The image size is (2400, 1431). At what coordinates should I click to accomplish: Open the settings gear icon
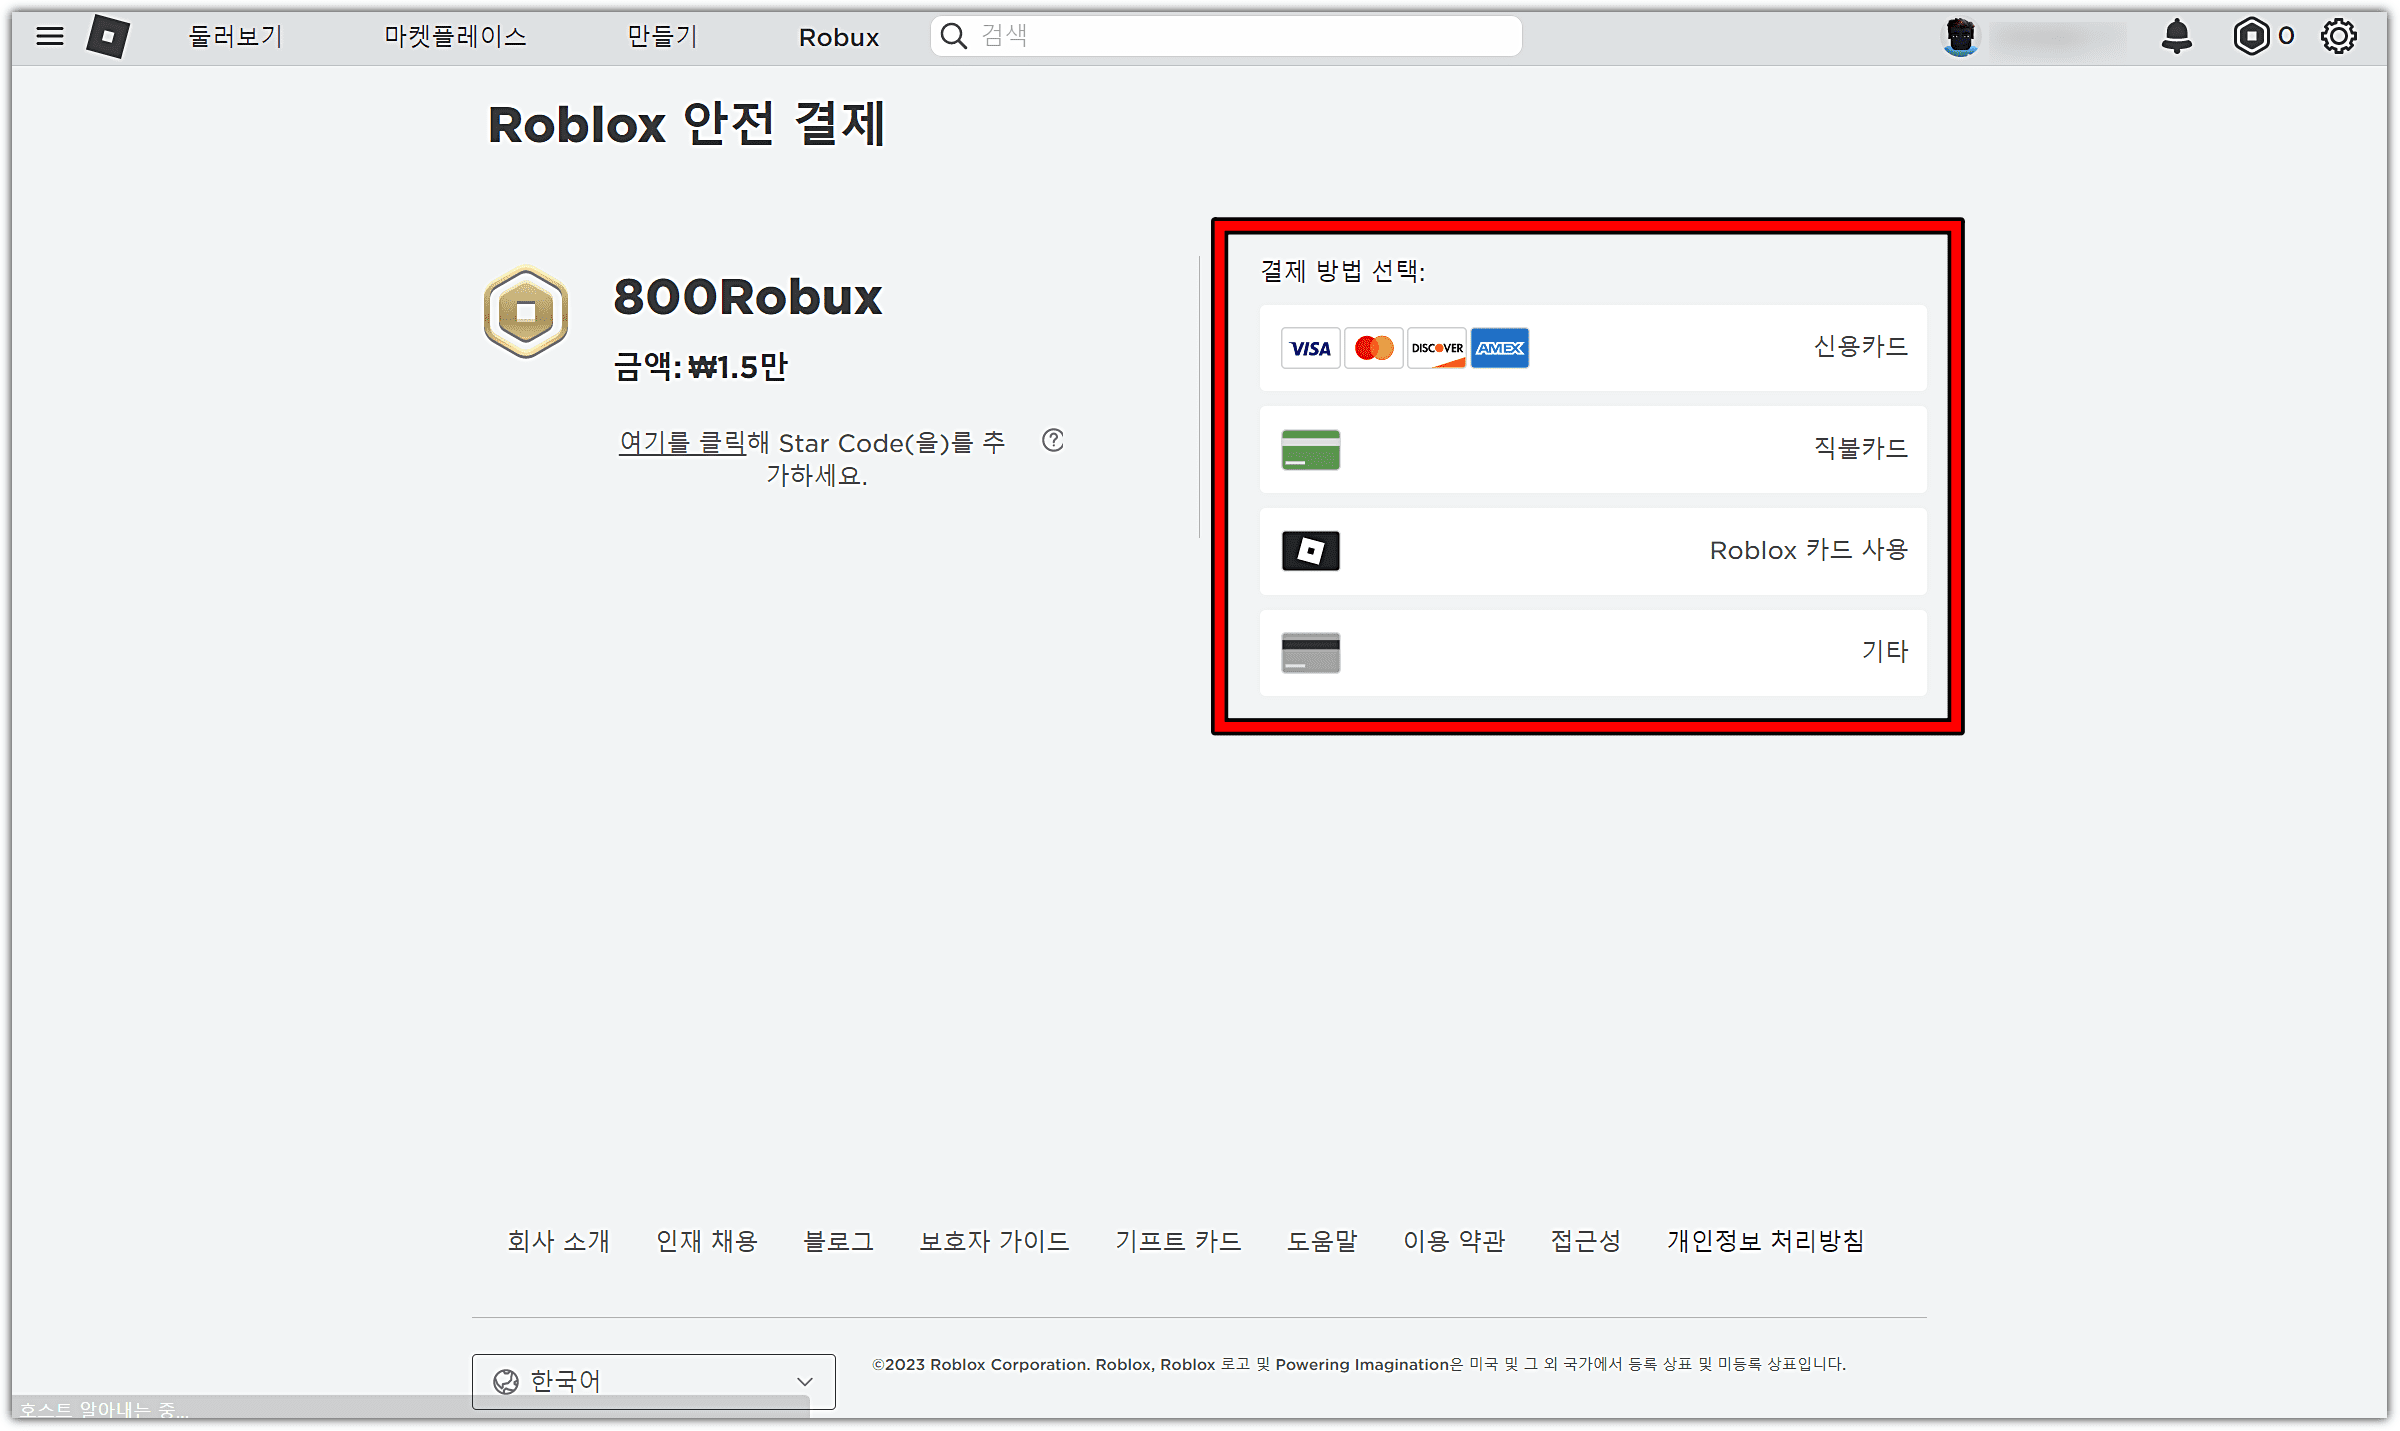[x=2338, y=37]
